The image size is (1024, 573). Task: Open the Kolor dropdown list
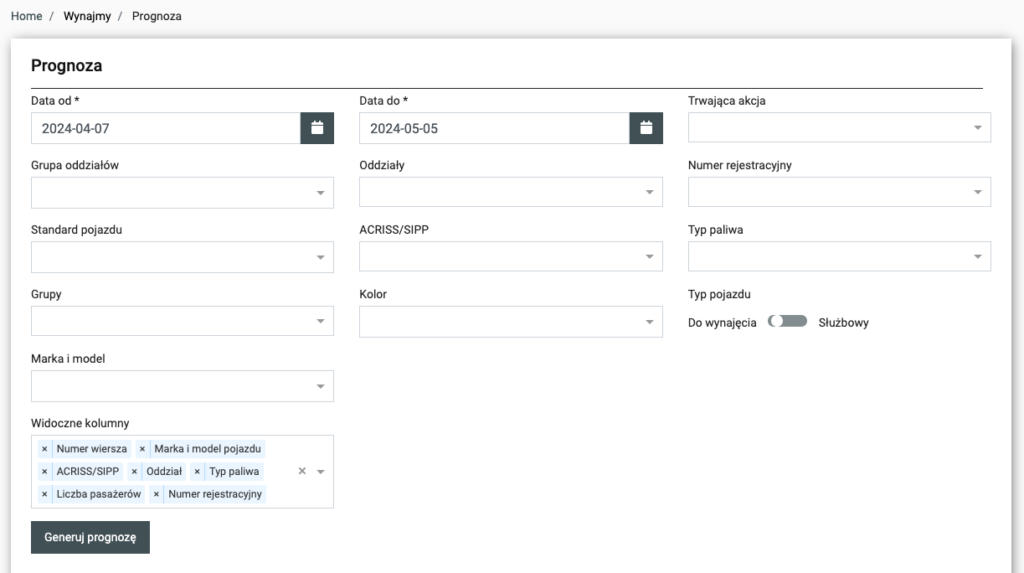pos(510,322)
